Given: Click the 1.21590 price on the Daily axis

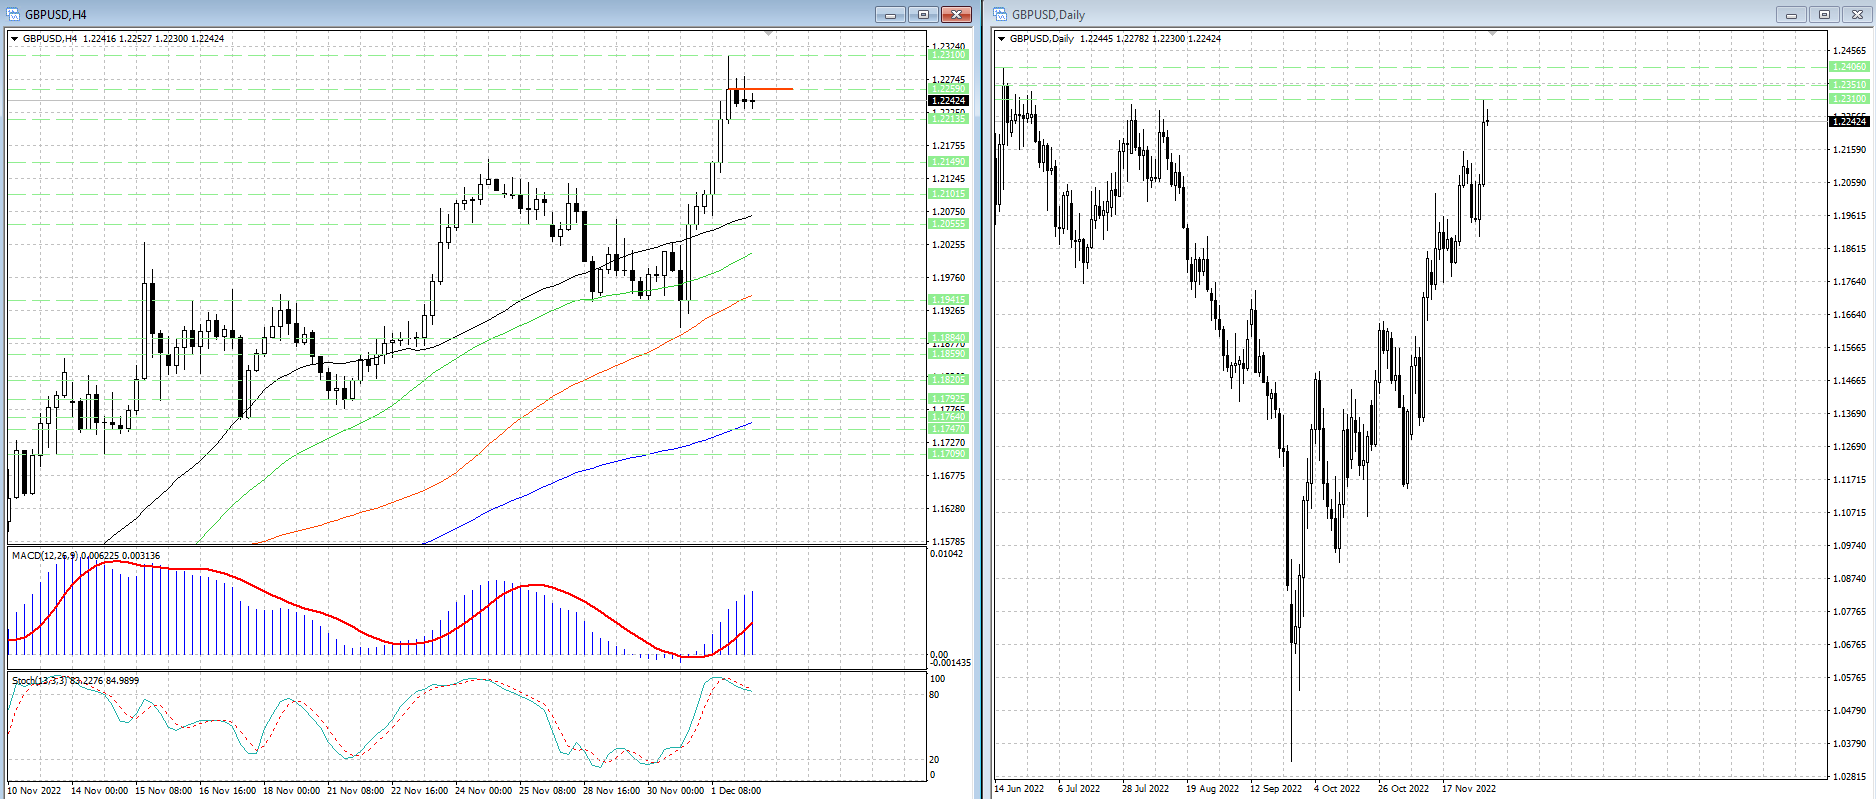Looking at the screenshot, I should tap(1849, 150).
